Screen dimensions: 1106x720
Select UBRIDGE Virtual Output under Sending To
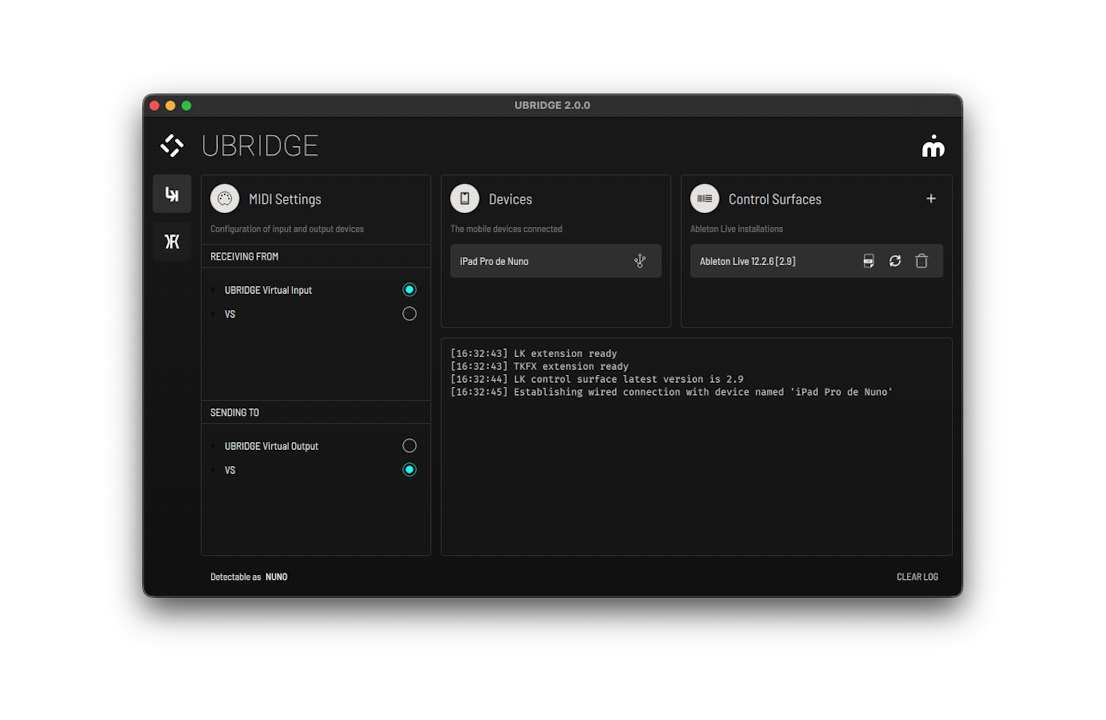[409, 446]
